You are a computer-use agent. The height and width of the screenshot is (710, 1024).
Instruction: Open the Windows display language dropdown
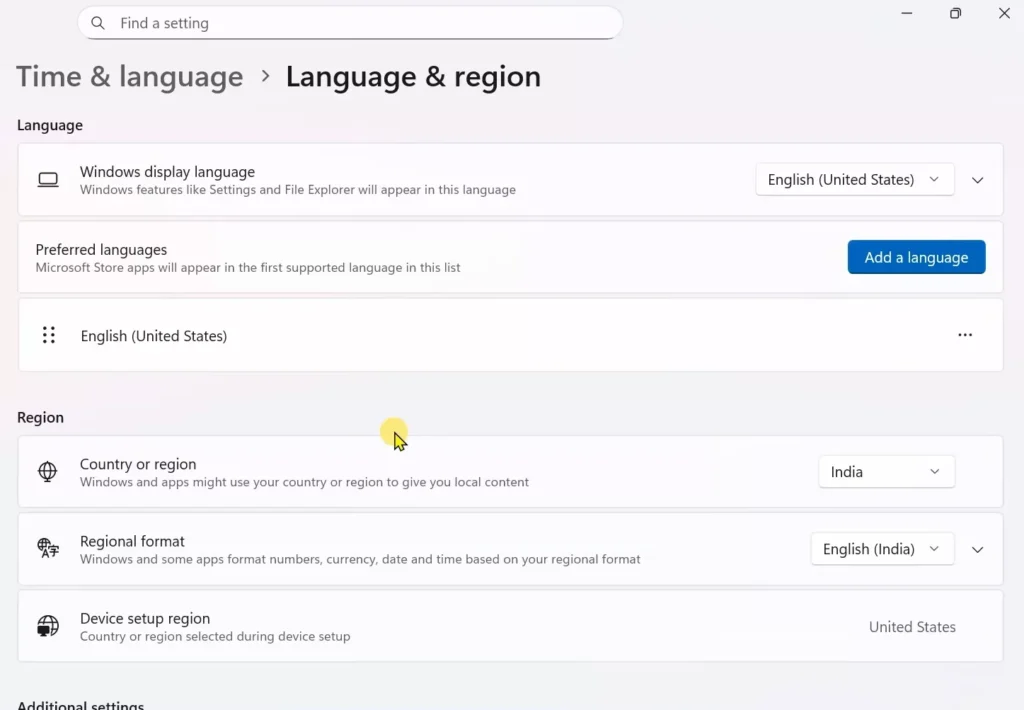[x=854, y=179]
